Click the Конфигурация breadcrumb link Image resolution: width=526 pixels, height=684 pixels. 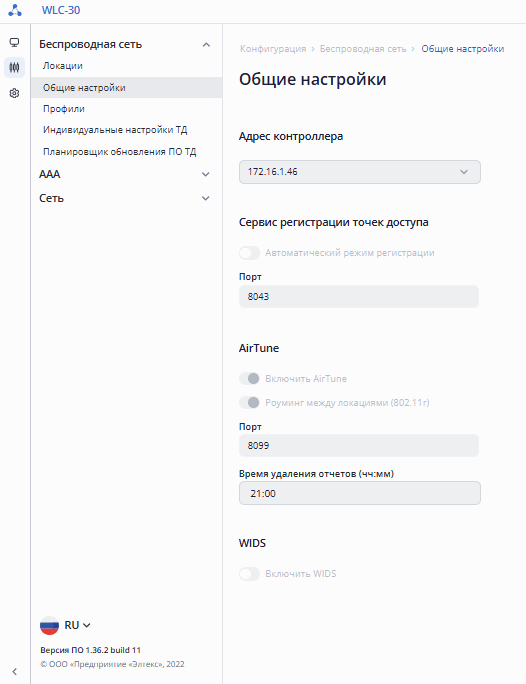(273, 49)
